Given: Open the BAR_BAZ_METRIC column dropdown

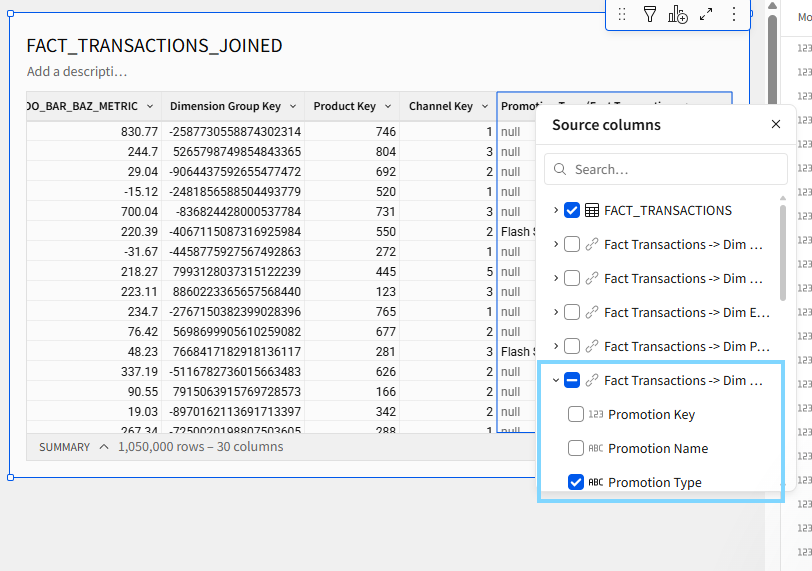Looking at the screenshot, I should pos(150,106).
